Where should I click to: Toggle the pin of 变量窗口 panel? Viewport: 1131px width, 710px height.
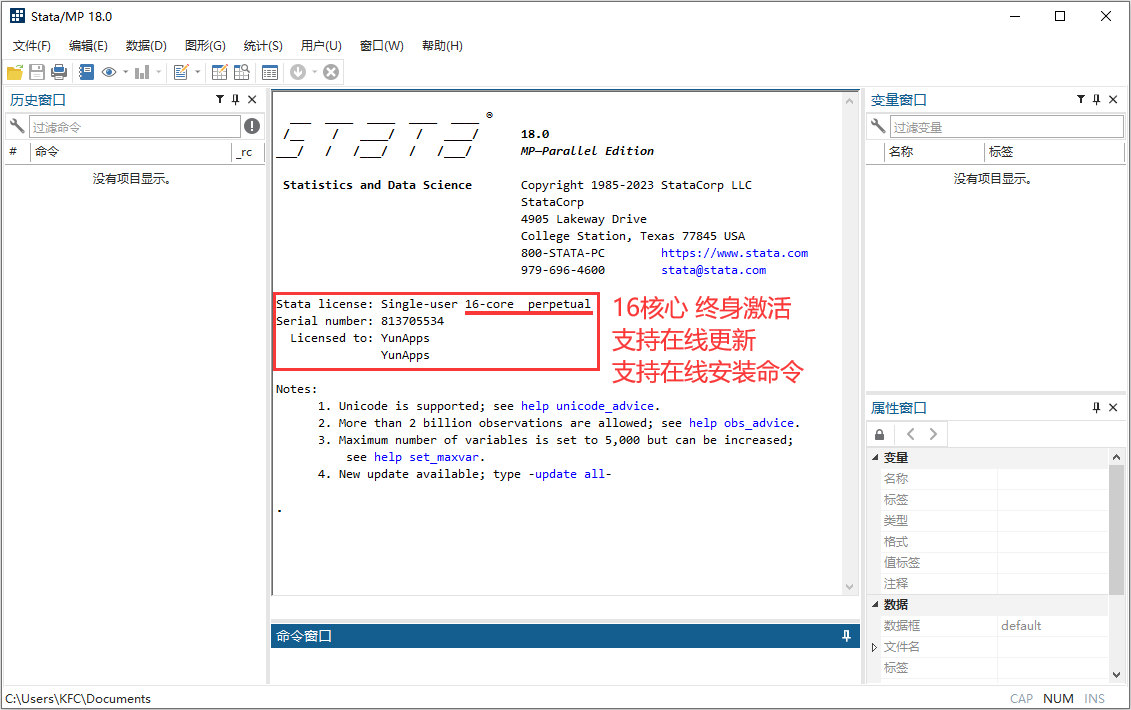(x=1096, y=100)
